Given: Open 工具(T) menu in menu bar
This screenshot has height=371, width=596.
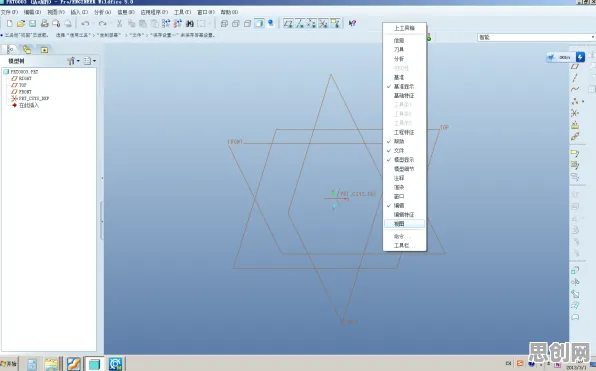Looking at the screenshot, I should [x=182, y=12].
